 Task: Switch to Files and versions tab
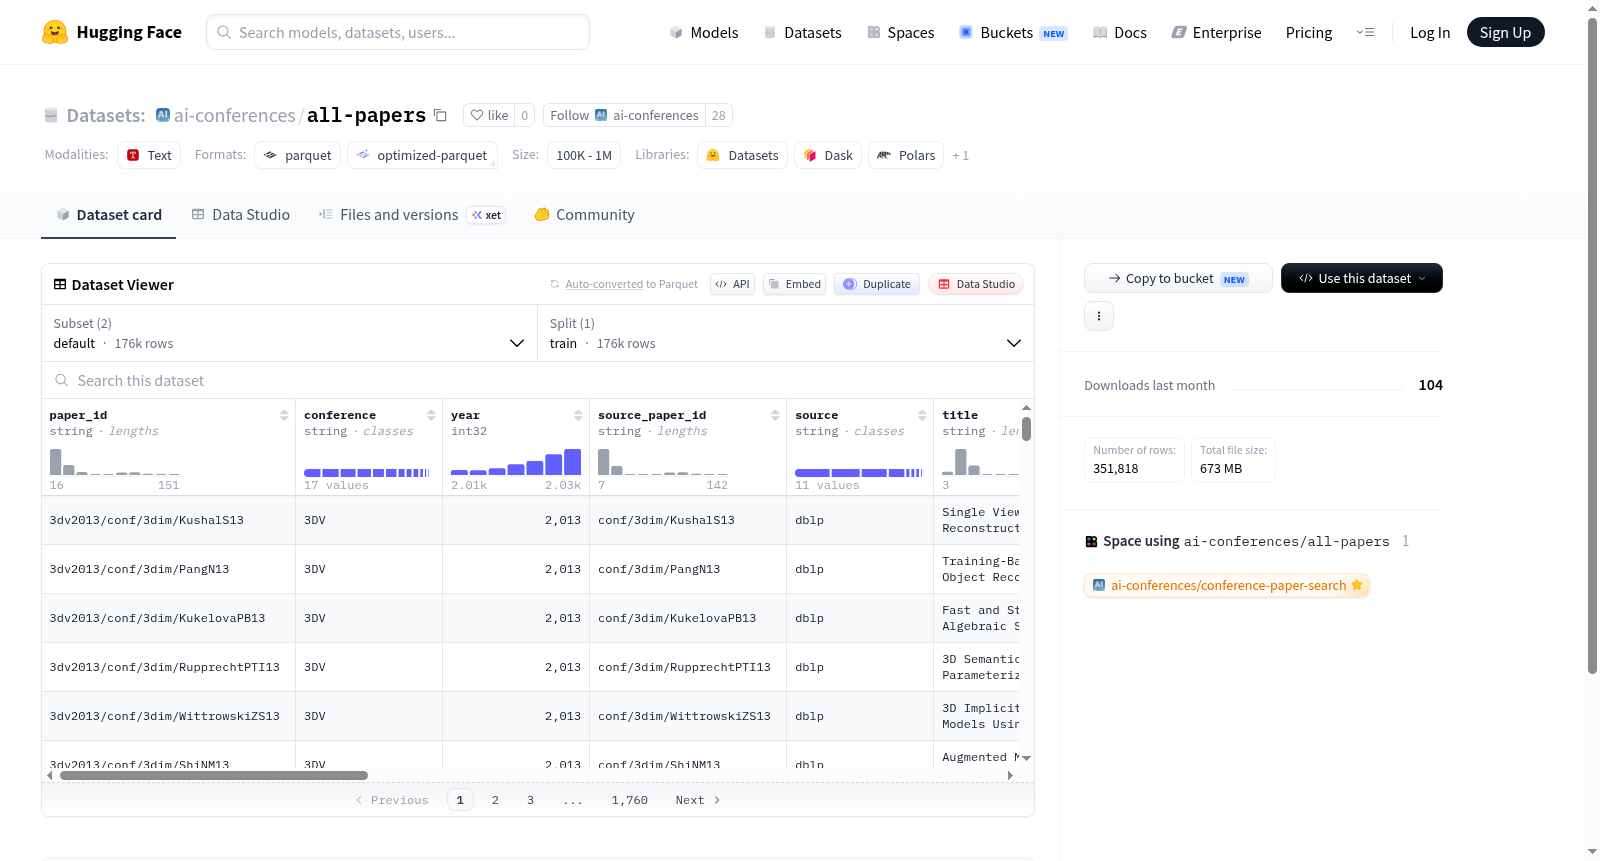(412, 214)
